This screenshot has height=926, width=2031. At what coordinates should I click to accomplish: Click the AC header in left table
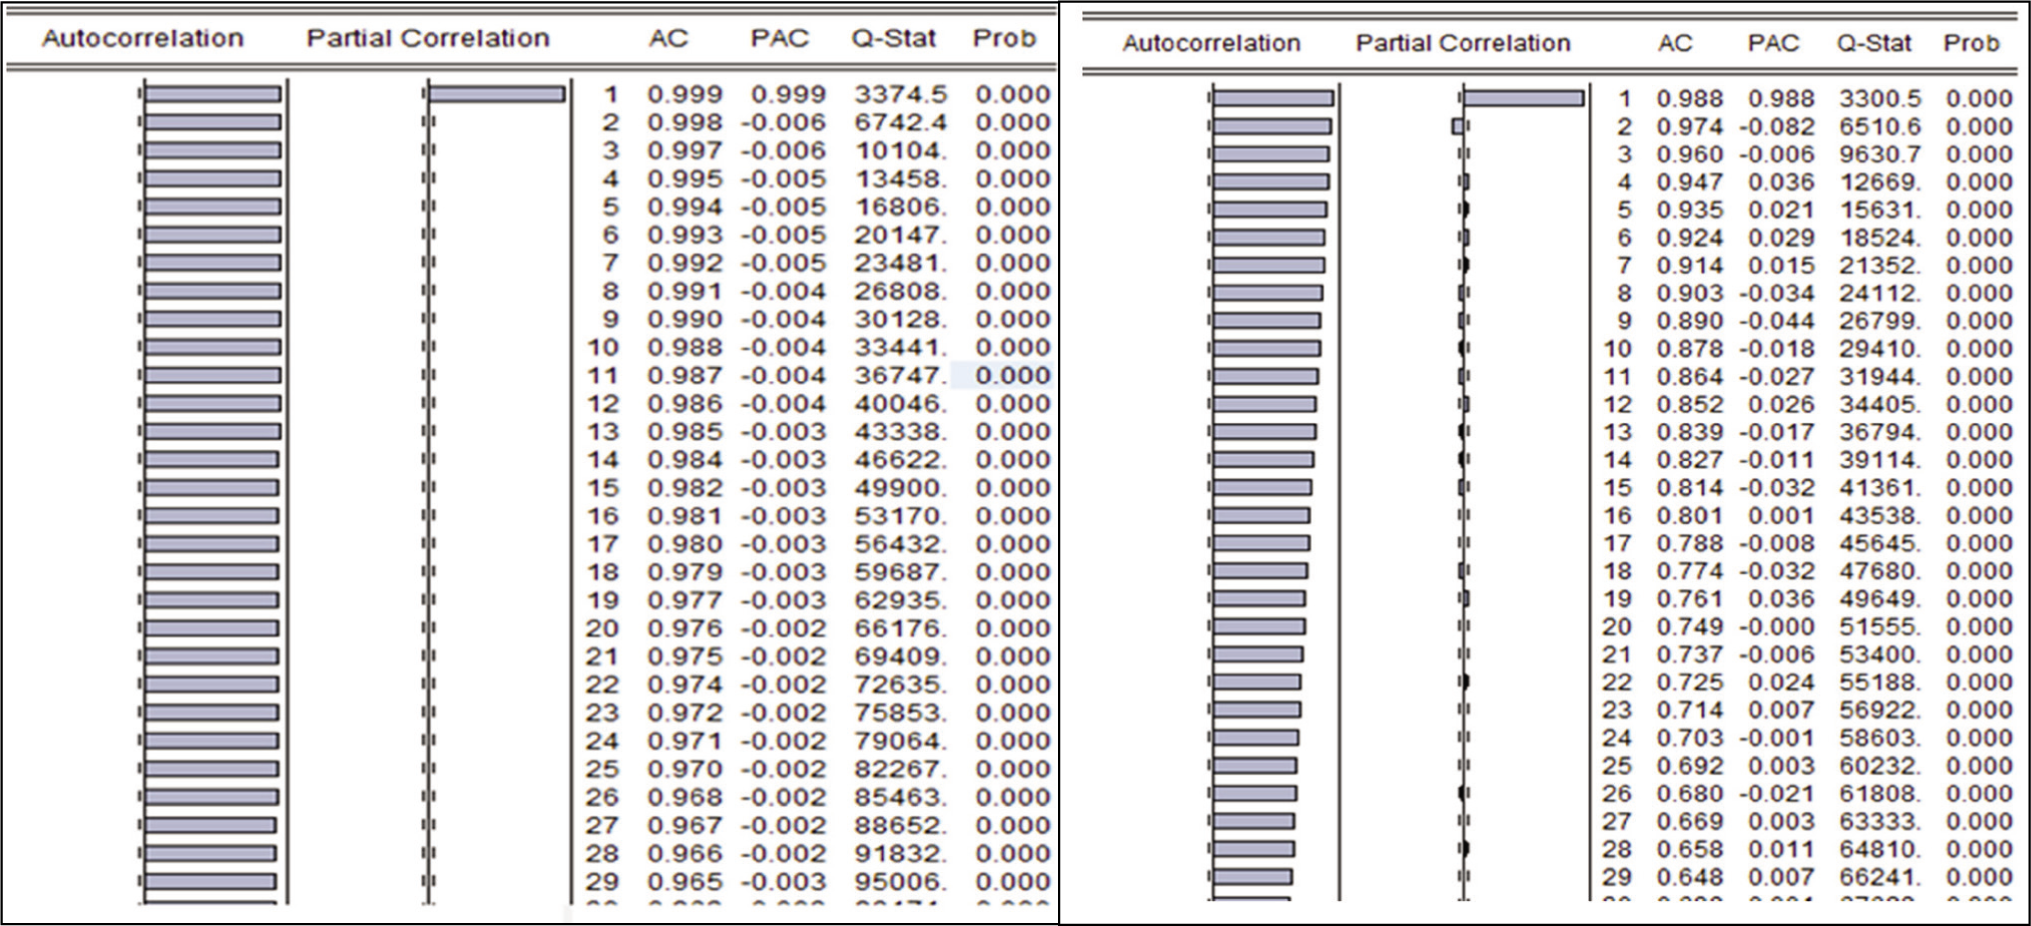(x=668, y=38)
